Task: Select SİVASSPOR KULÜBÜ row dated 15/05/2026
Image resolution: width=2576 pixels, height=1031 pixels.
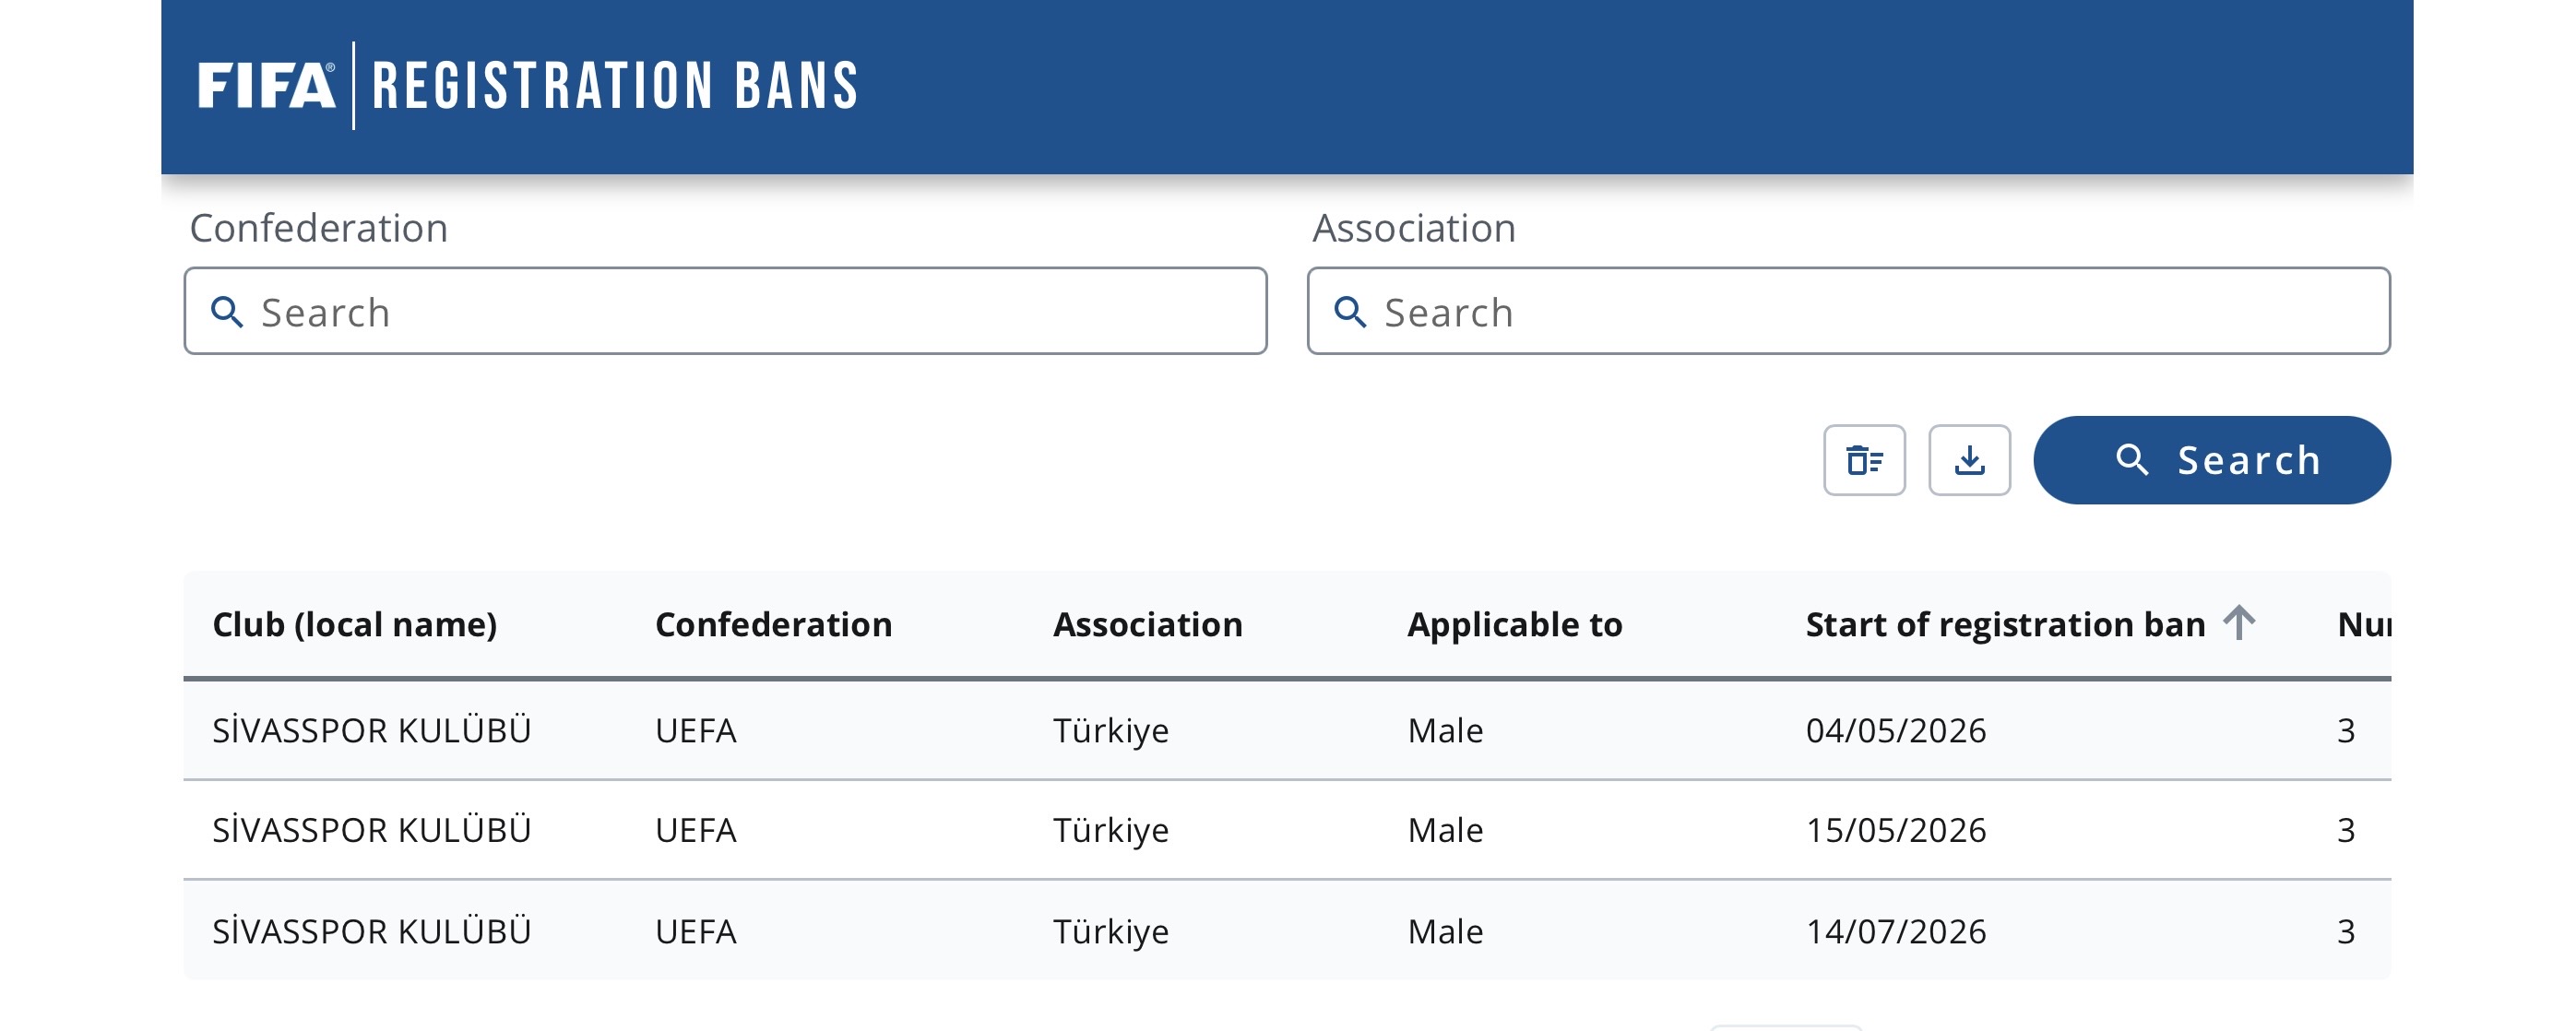Action: coord(1287,830)
